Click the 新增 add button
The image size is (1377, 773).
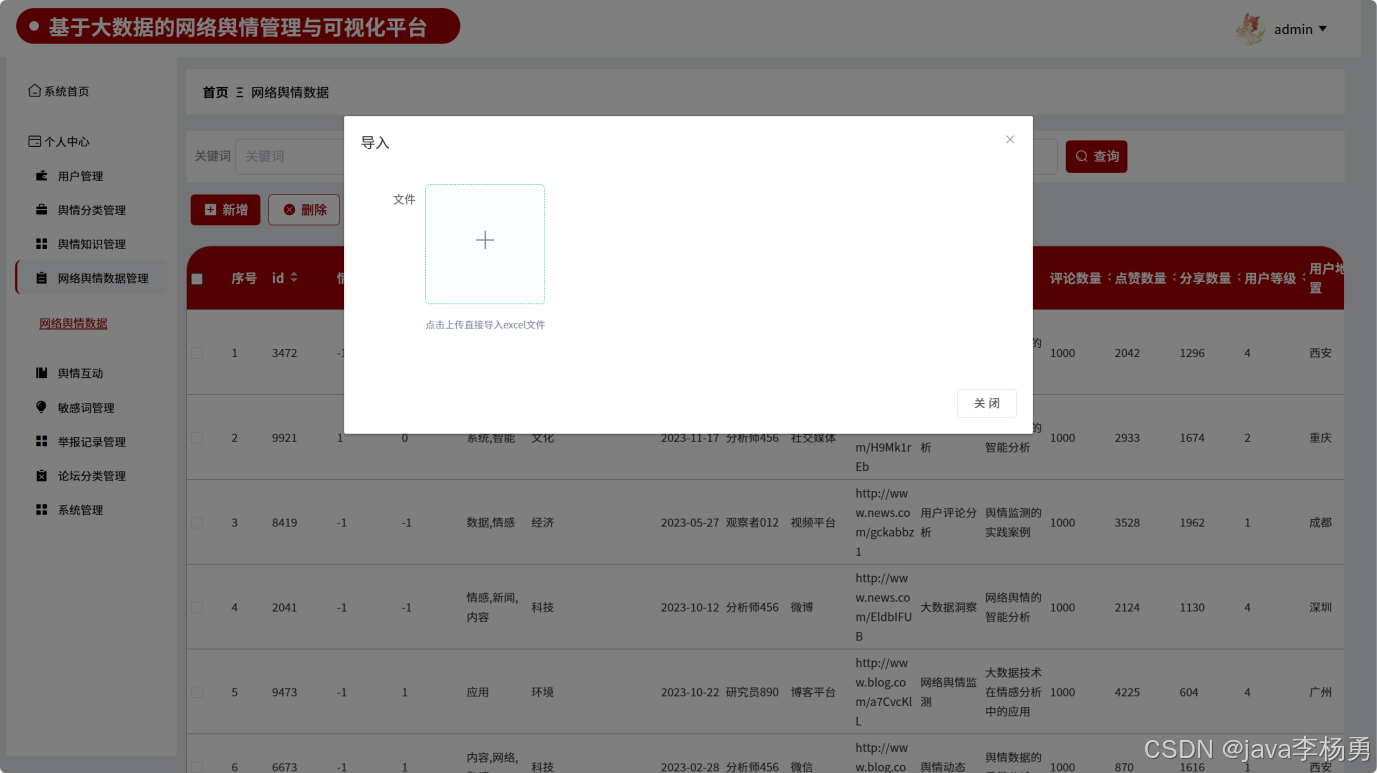(x=226, y=210)
